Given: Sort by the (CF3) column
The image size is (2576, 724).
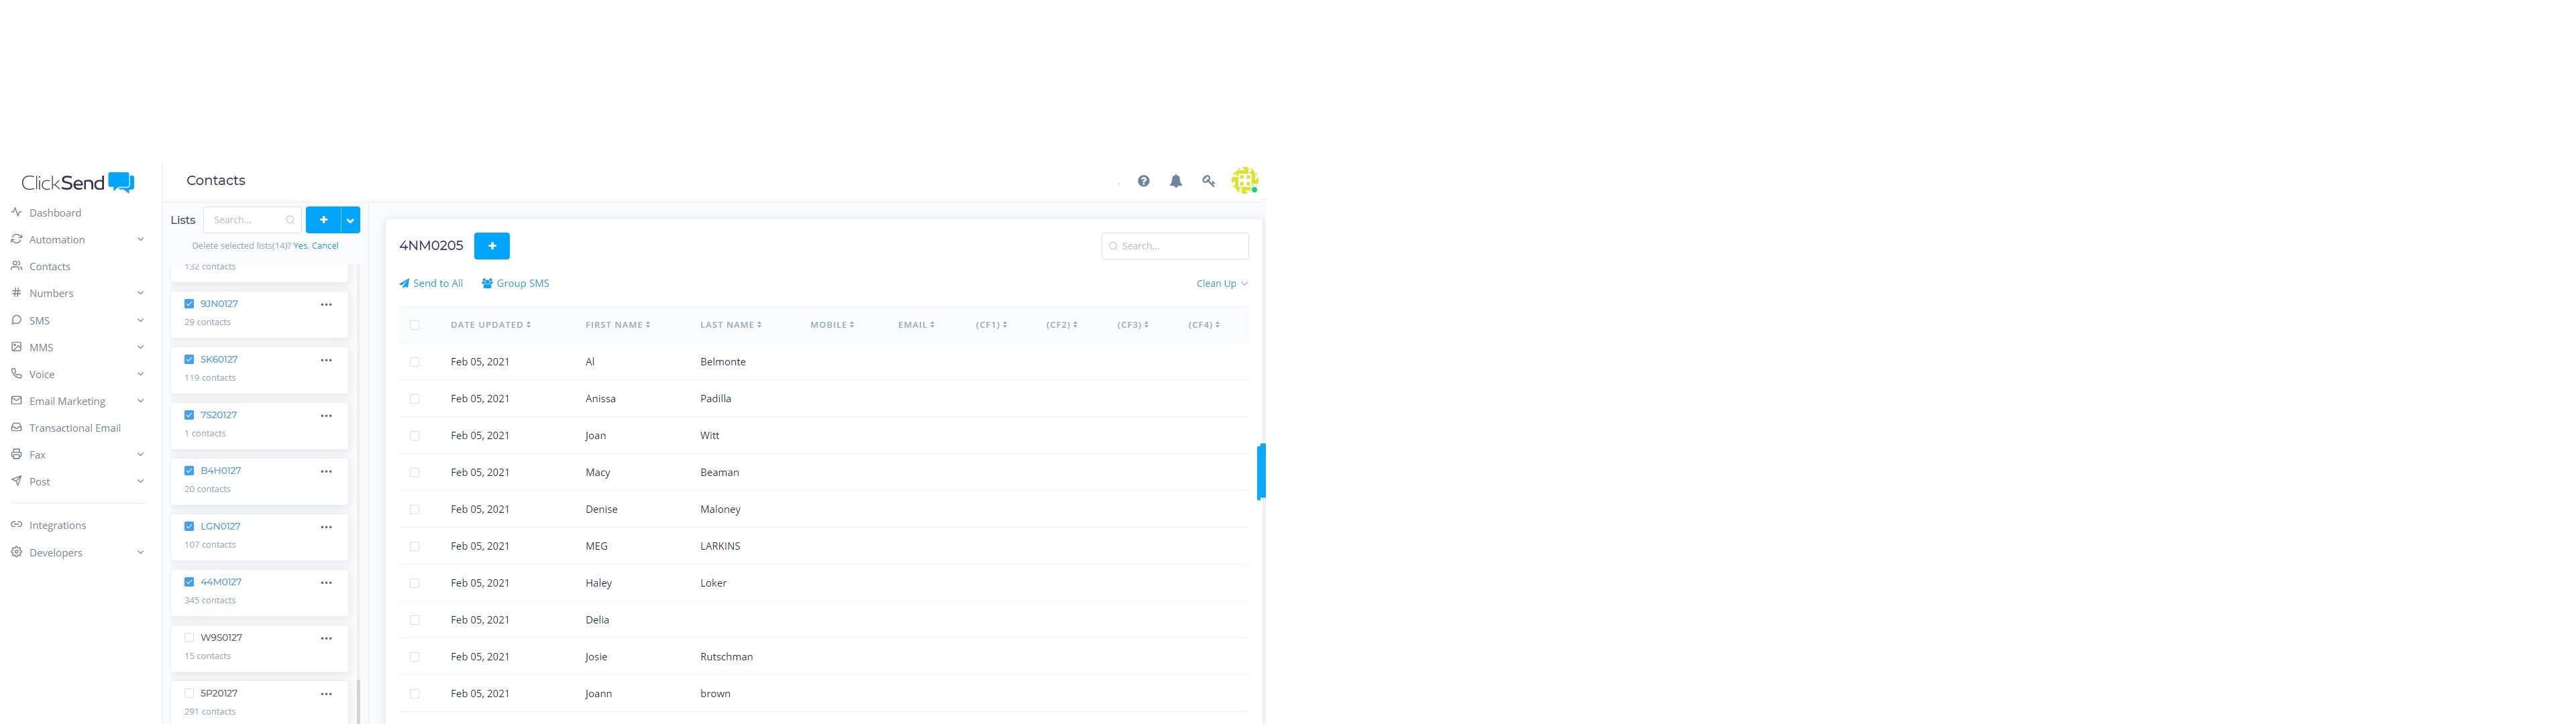Looking at the screenshot, I should [x=1133, y=325].
